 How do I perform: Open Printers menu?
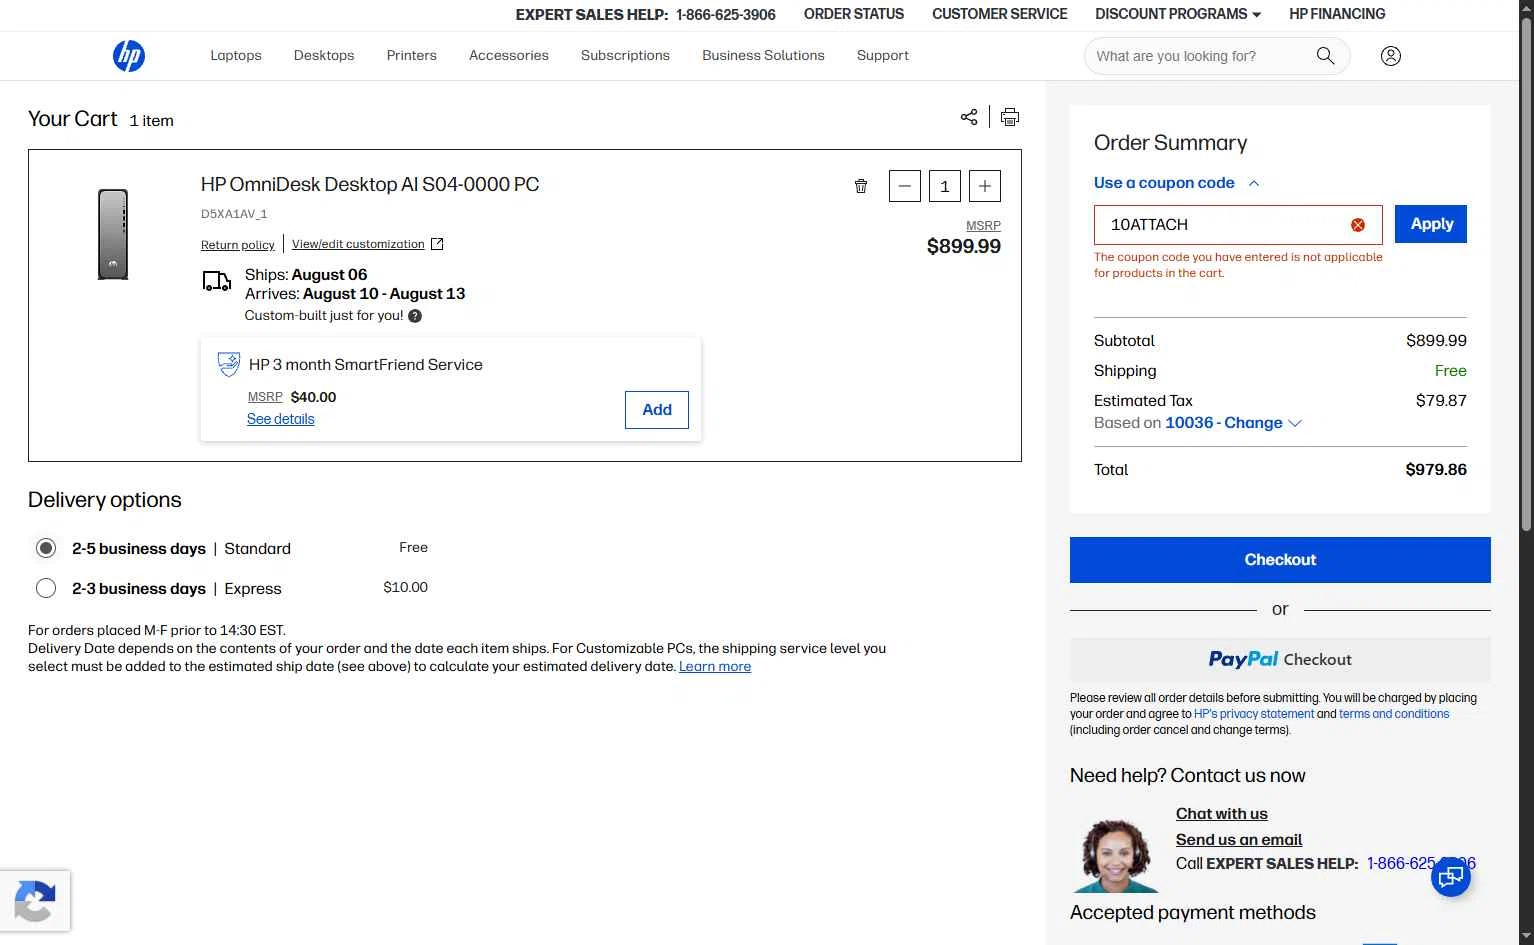click(412, 55)
